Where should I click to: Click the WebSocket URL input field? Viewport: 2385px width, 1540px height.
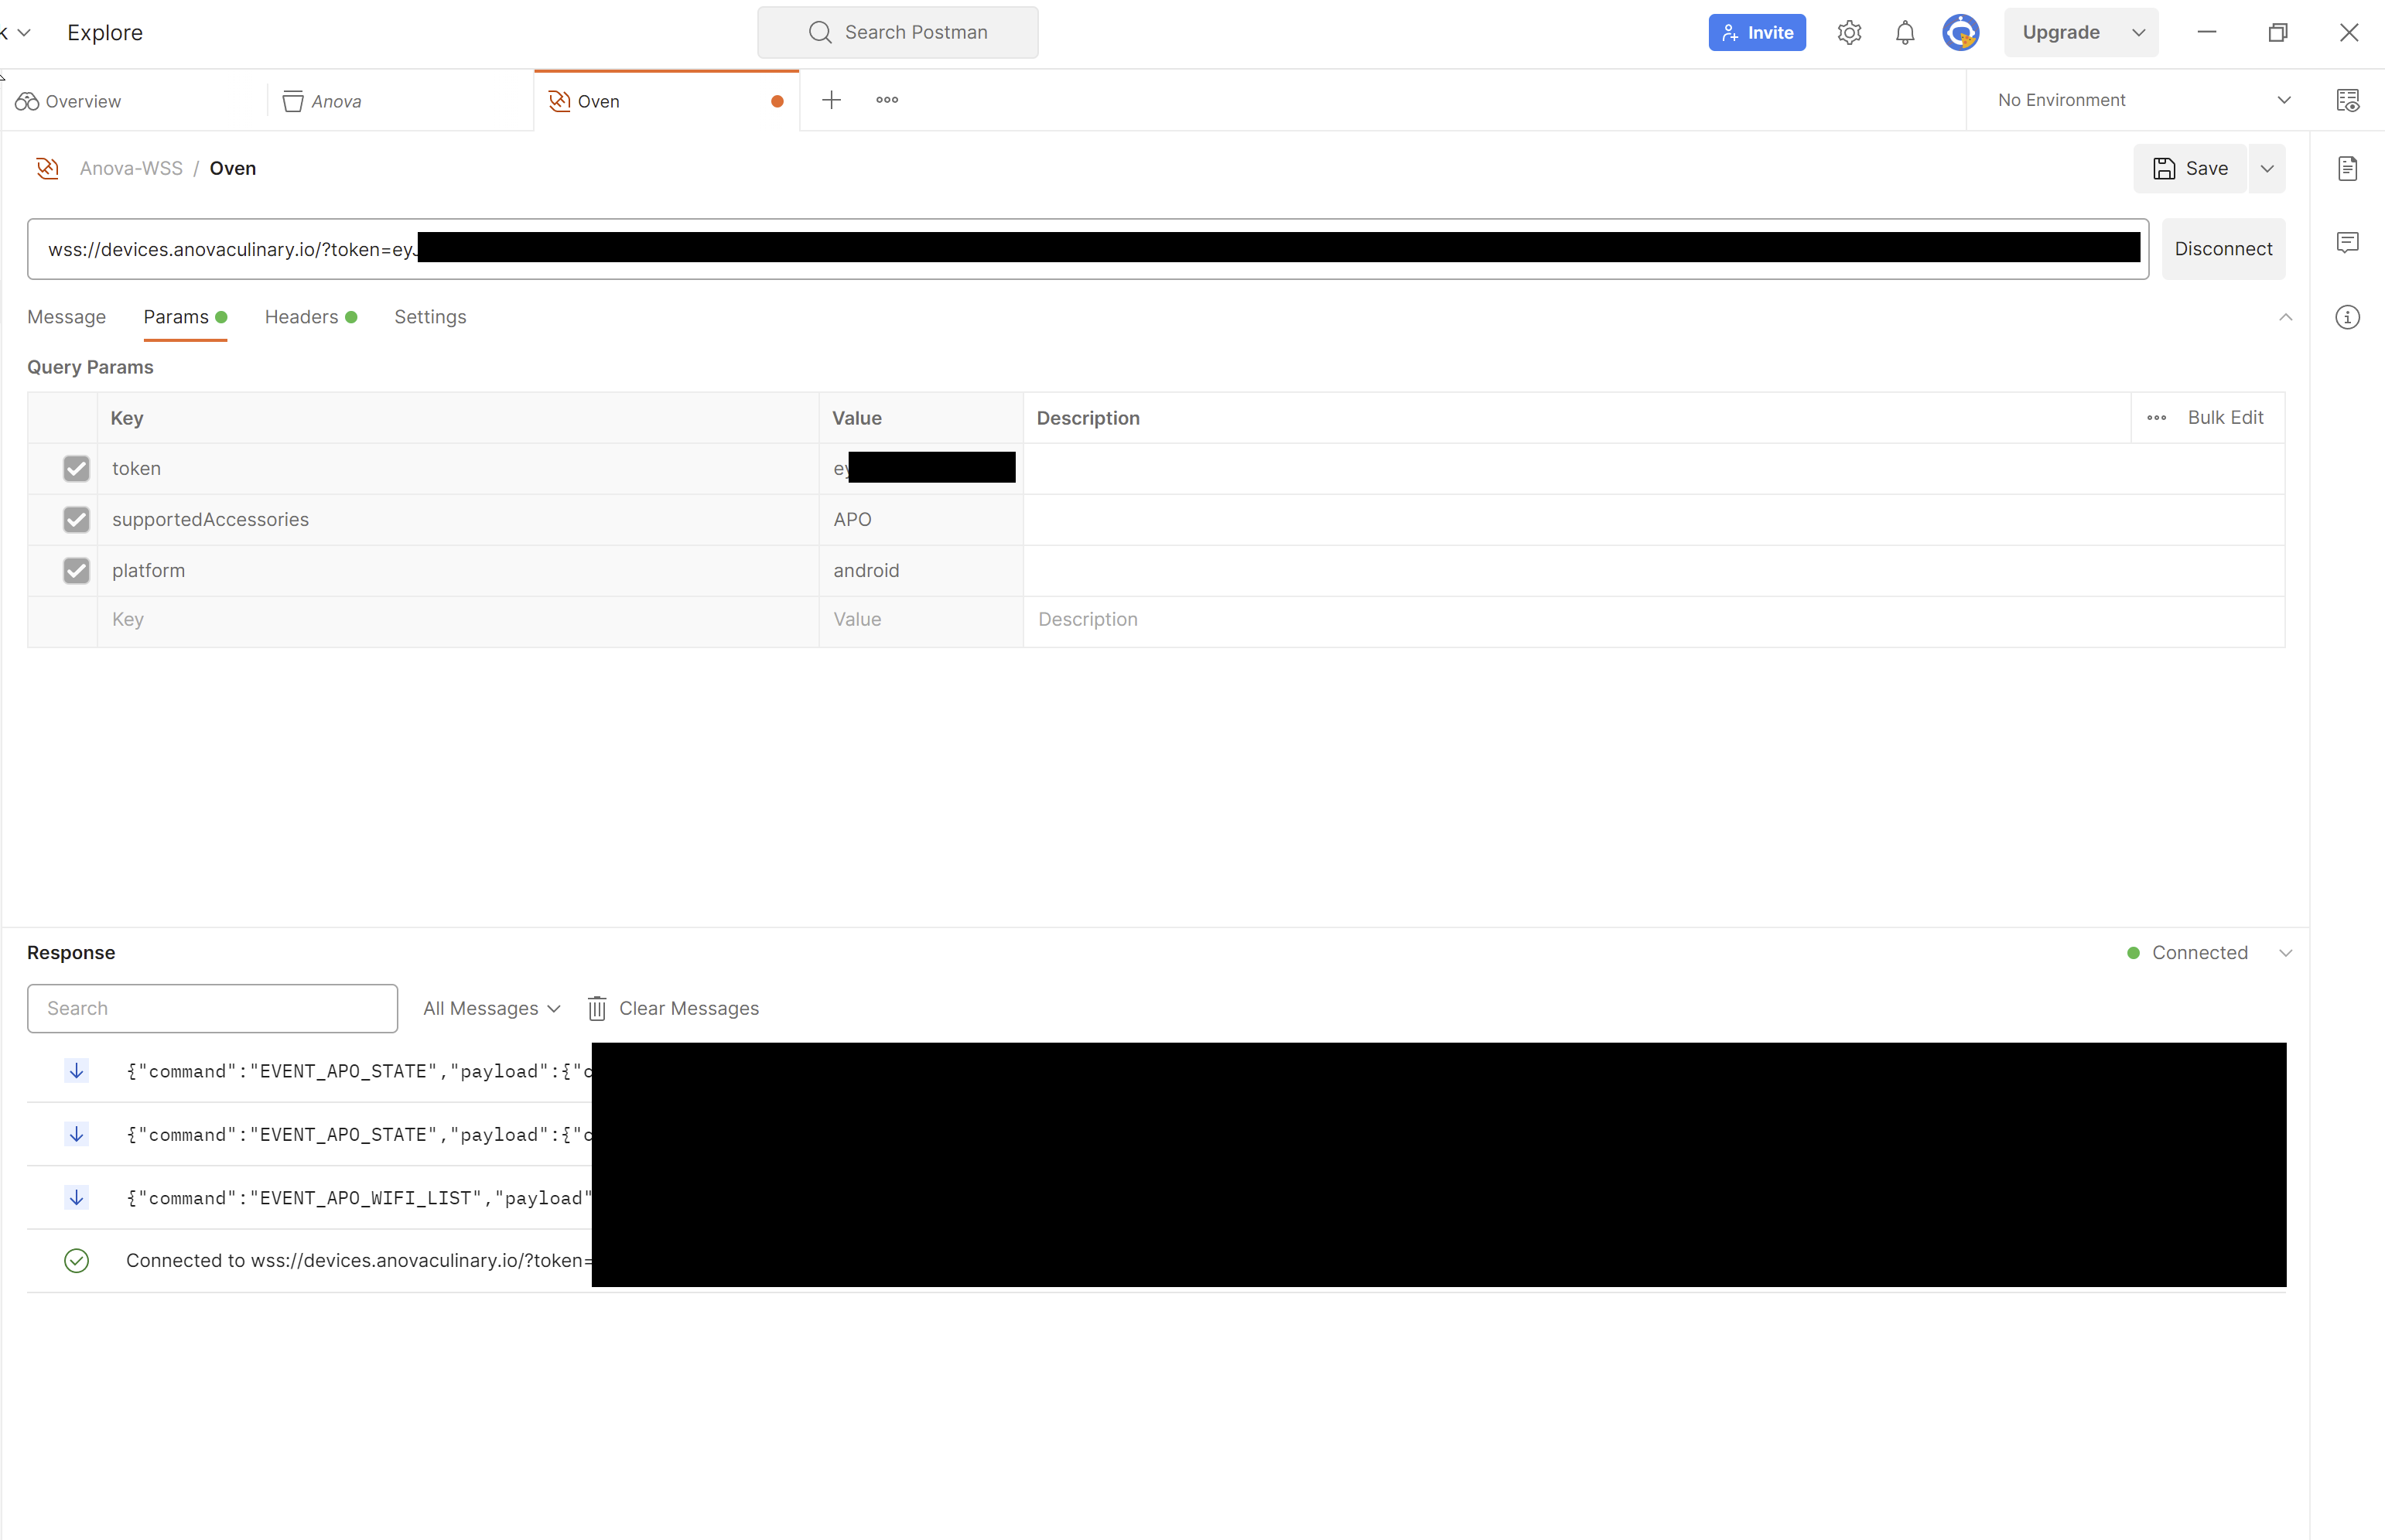pyautogui.click(x=1088, y=249)
